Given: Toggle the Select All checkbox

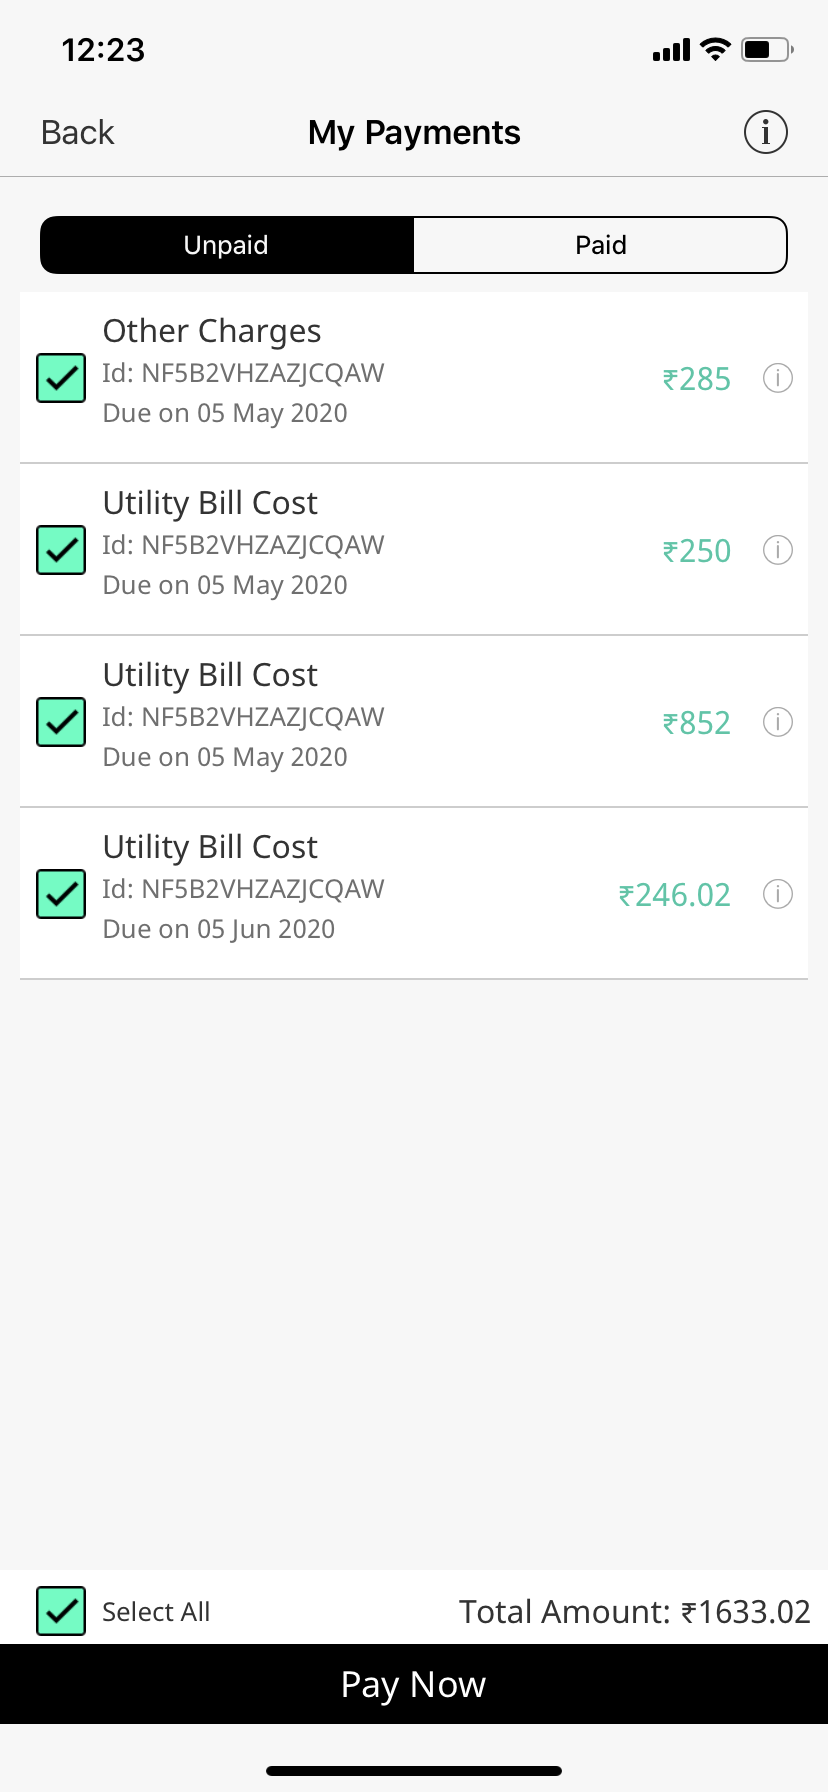Looking at the screenshot, I should pyautogui.click(x=61, y=1611).
